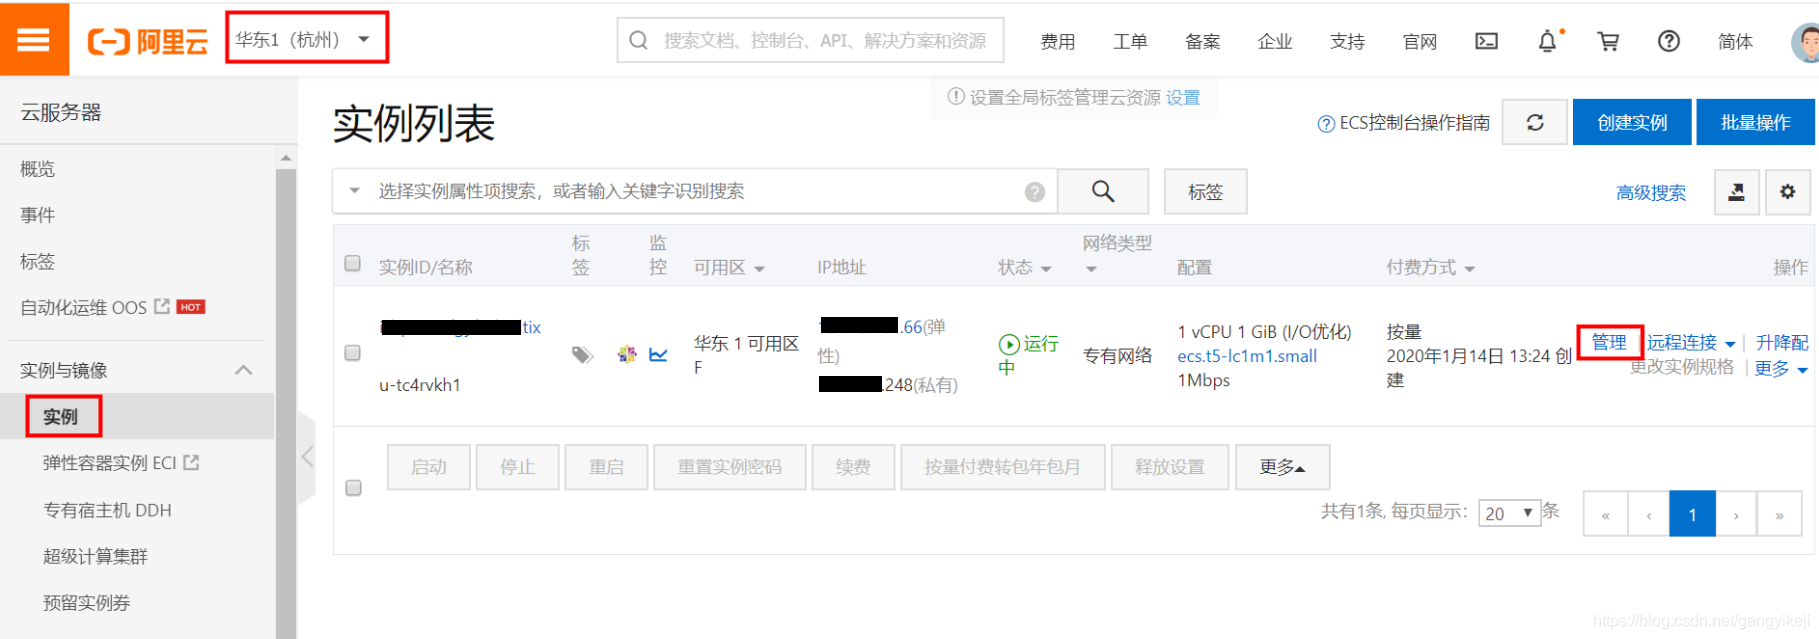
Task: Click the external-link icon beside 自动化运维 OOS
Action: point(161,307)
